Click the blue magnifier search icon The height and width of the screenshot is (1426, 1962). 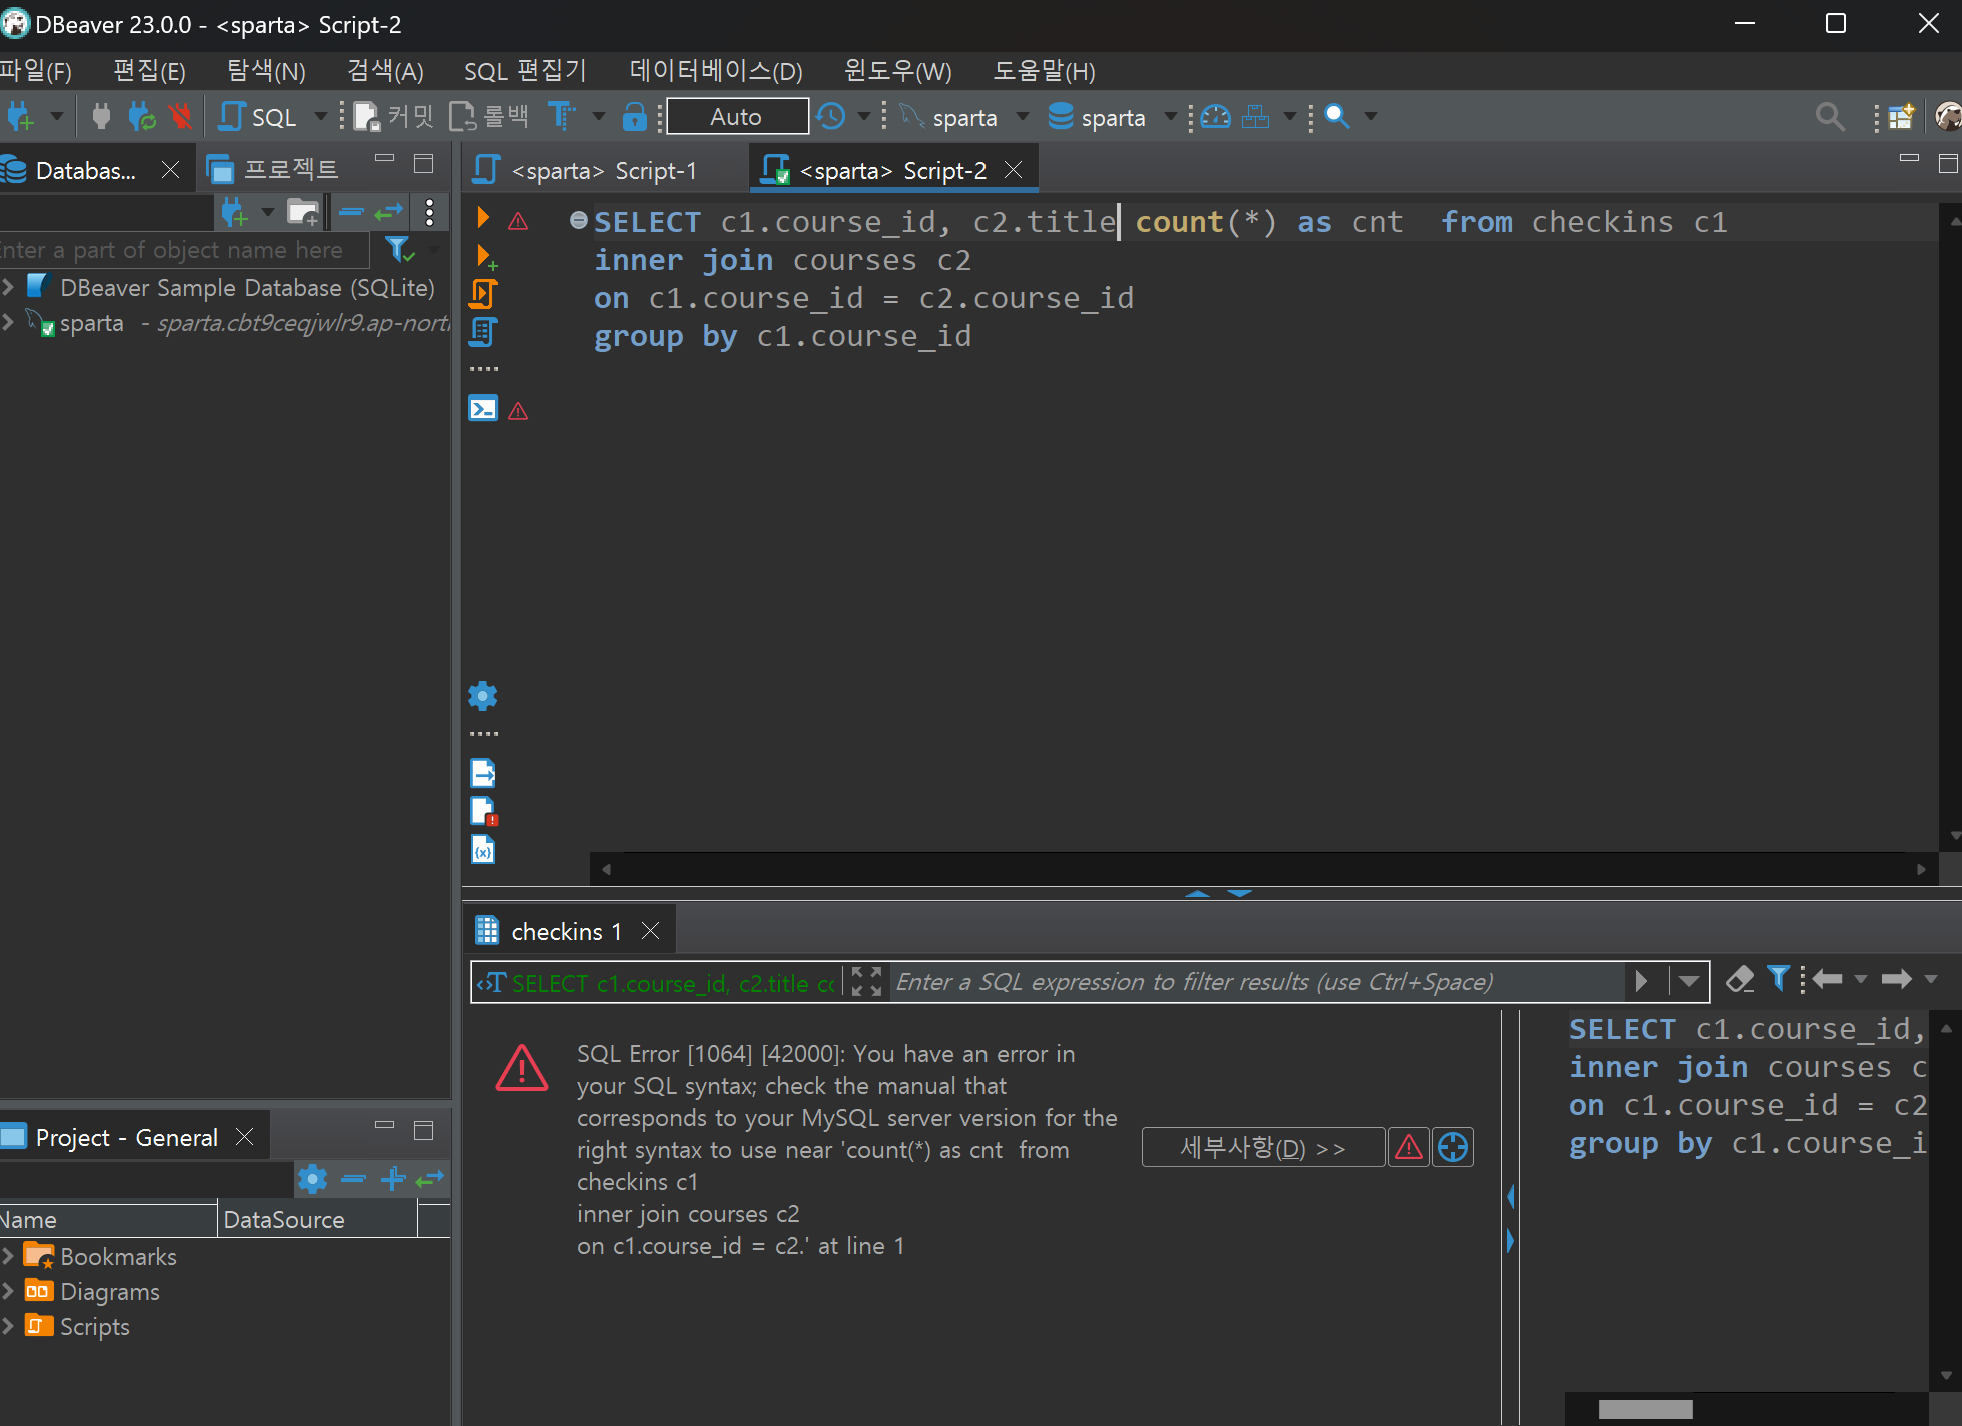point(1337,117)
